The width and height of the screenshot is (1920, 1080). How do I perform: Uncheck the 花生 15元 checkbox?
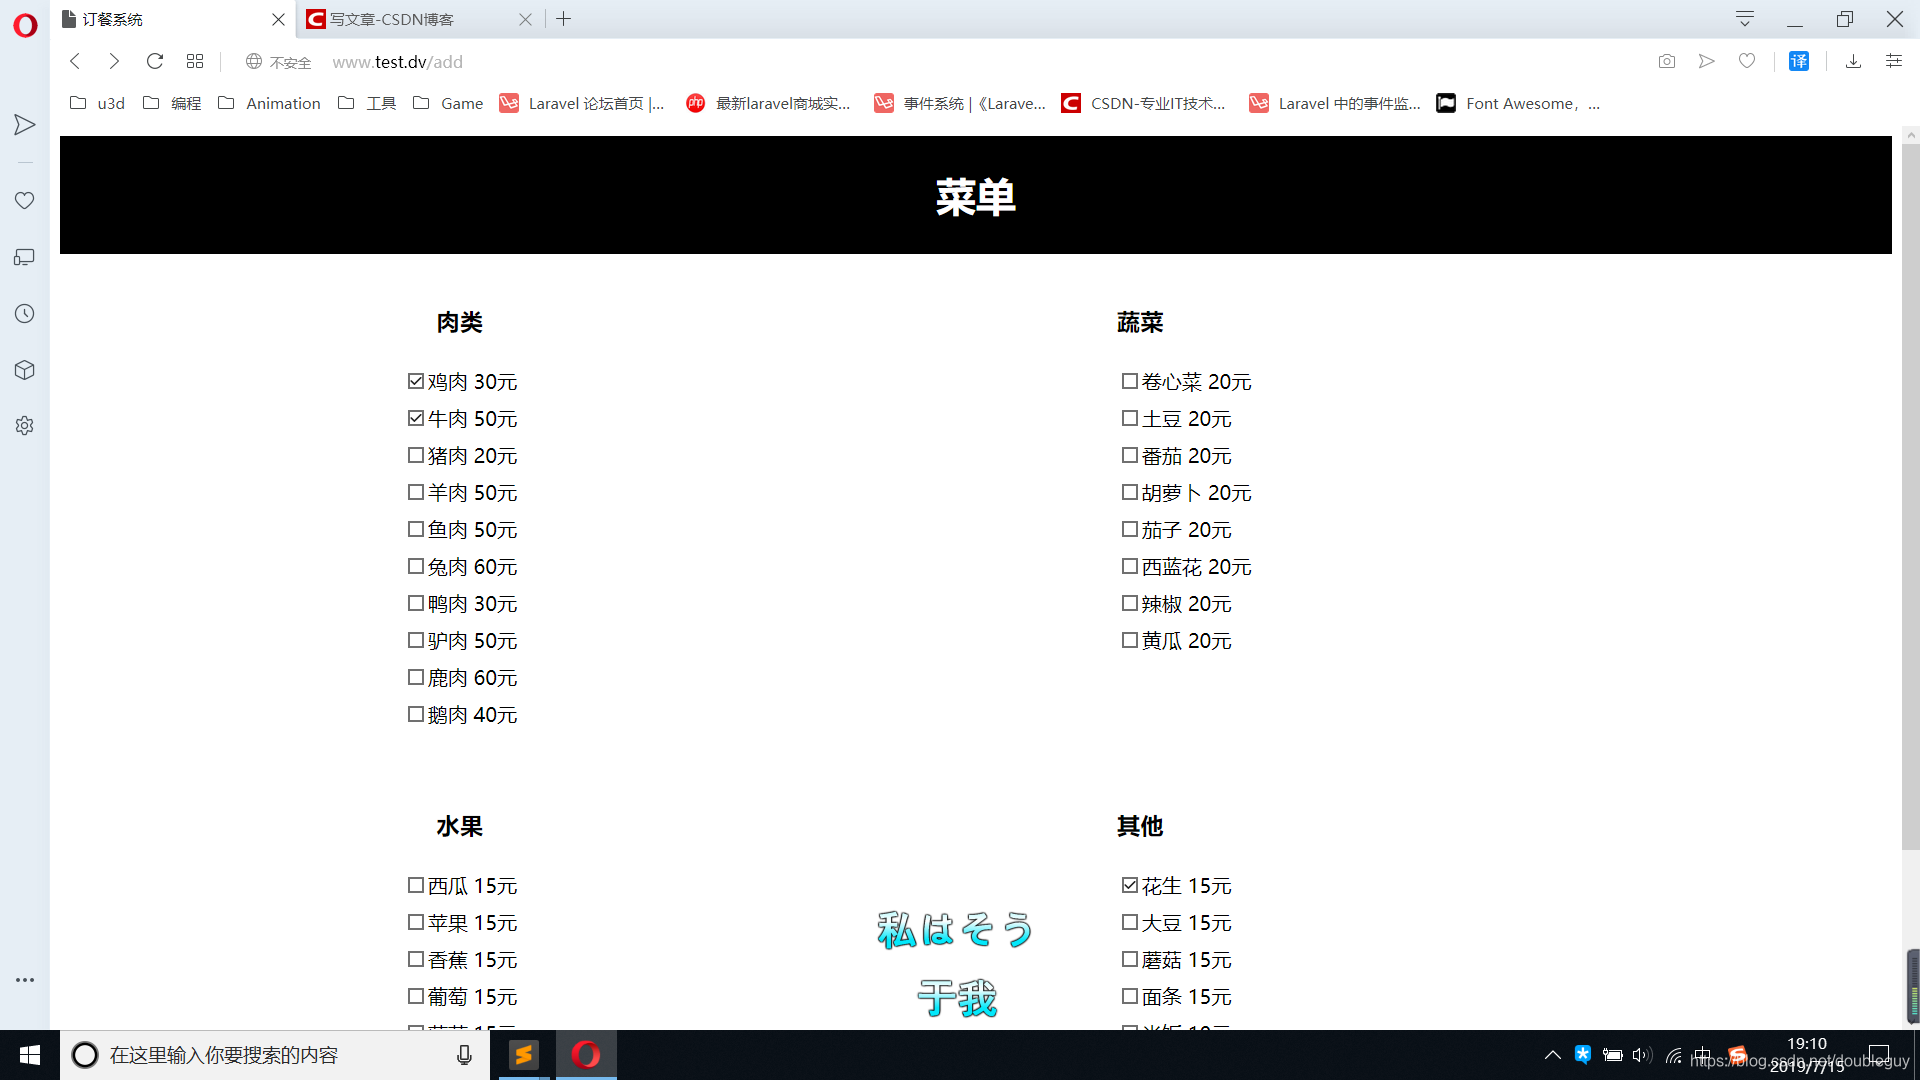[x=1130, y=885]
